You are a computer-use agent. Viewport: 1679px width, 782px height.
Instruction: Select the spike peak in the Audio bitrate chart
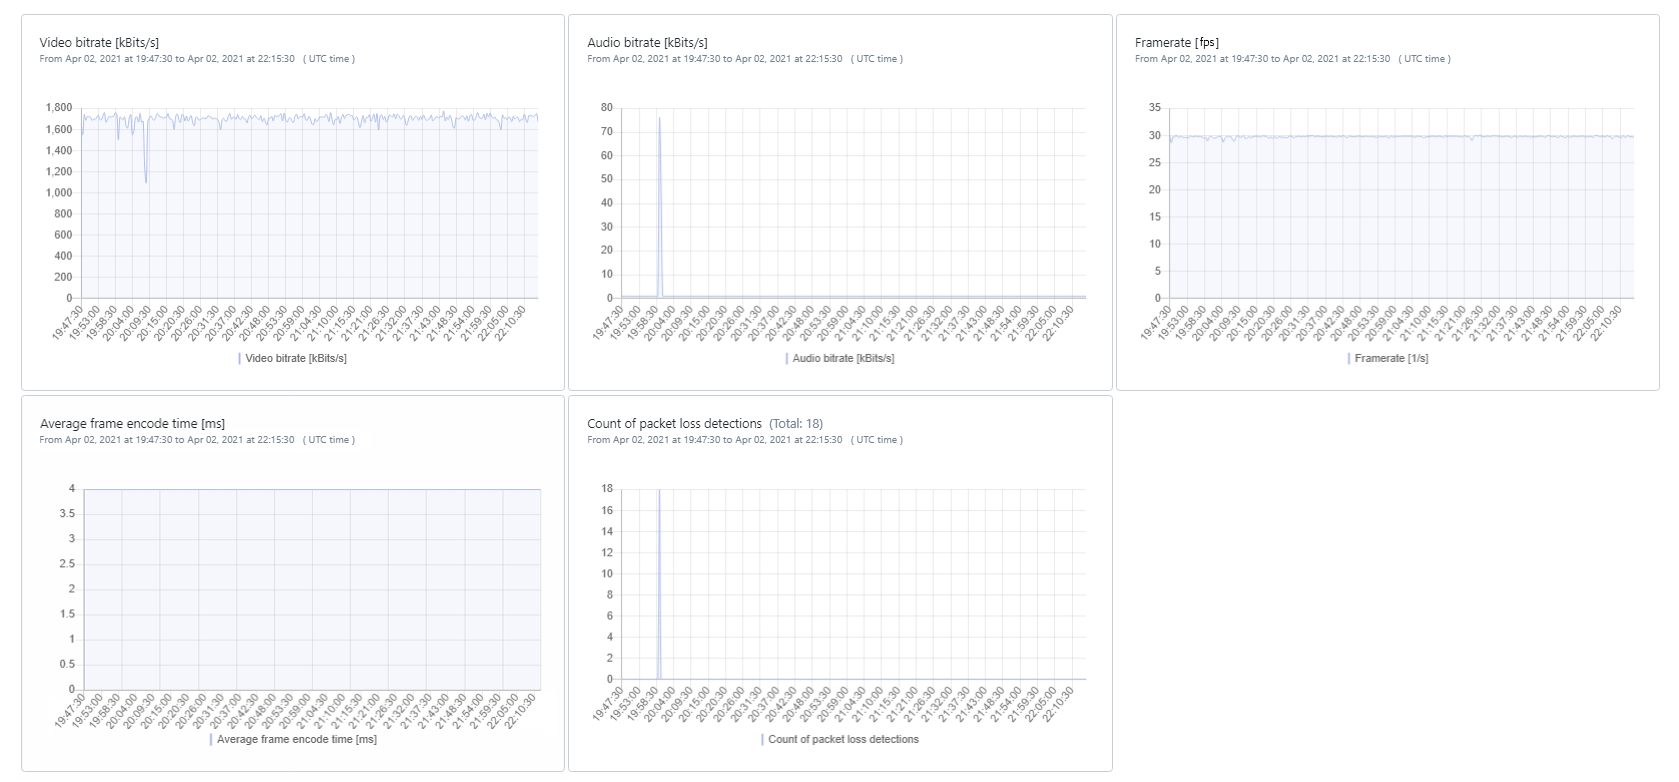click(x=659, y=119)
